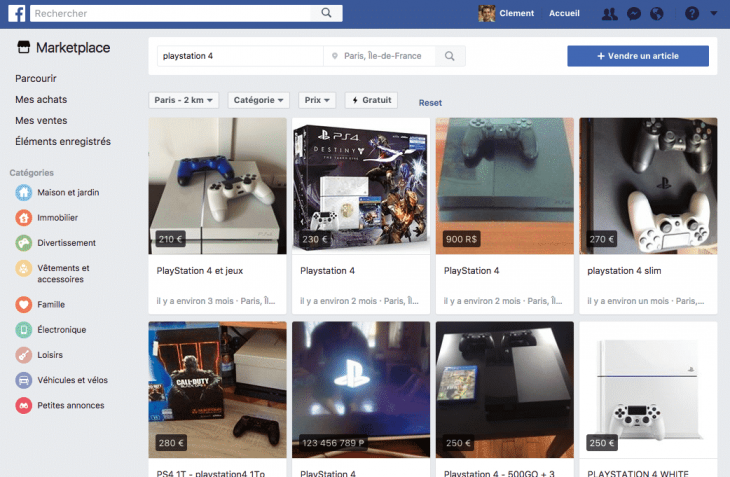Select Électronique category icon
Image resolution: width=730 pixels, height=477 pixels.
24,329
